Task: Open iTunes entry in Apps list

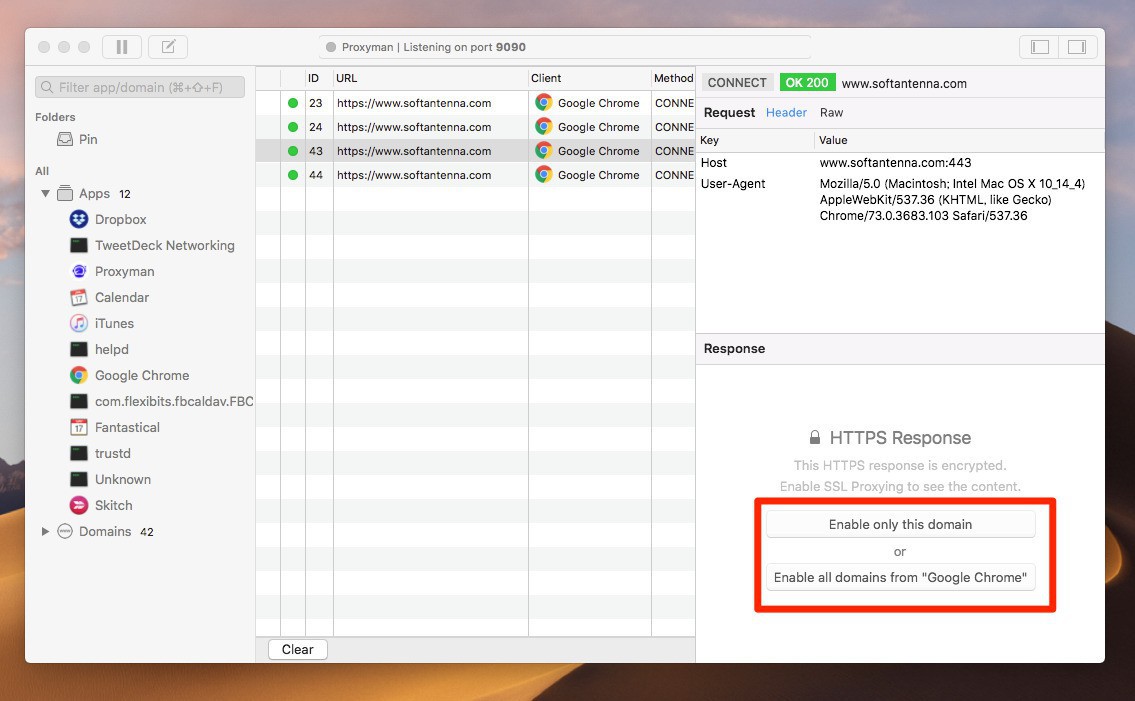Action: tap(114, 323)
